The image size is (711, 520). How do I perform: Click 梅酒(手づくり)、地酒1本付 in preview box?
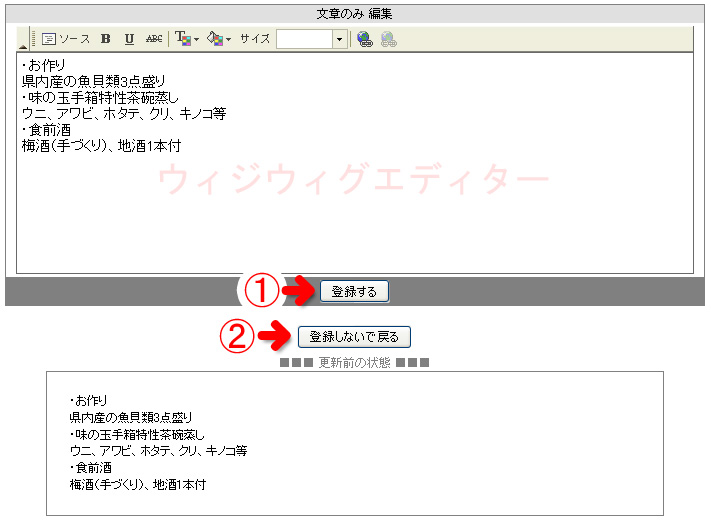pos(138,485)
